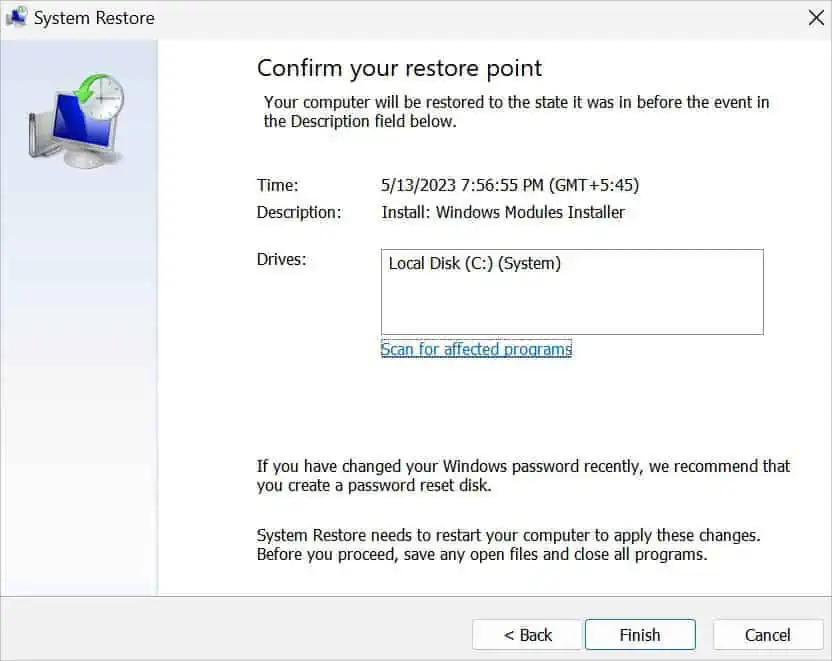Screen dimensions: 832x661
Task: Click the System Restore icon in the title bar
Action: [x=18, y=17]
